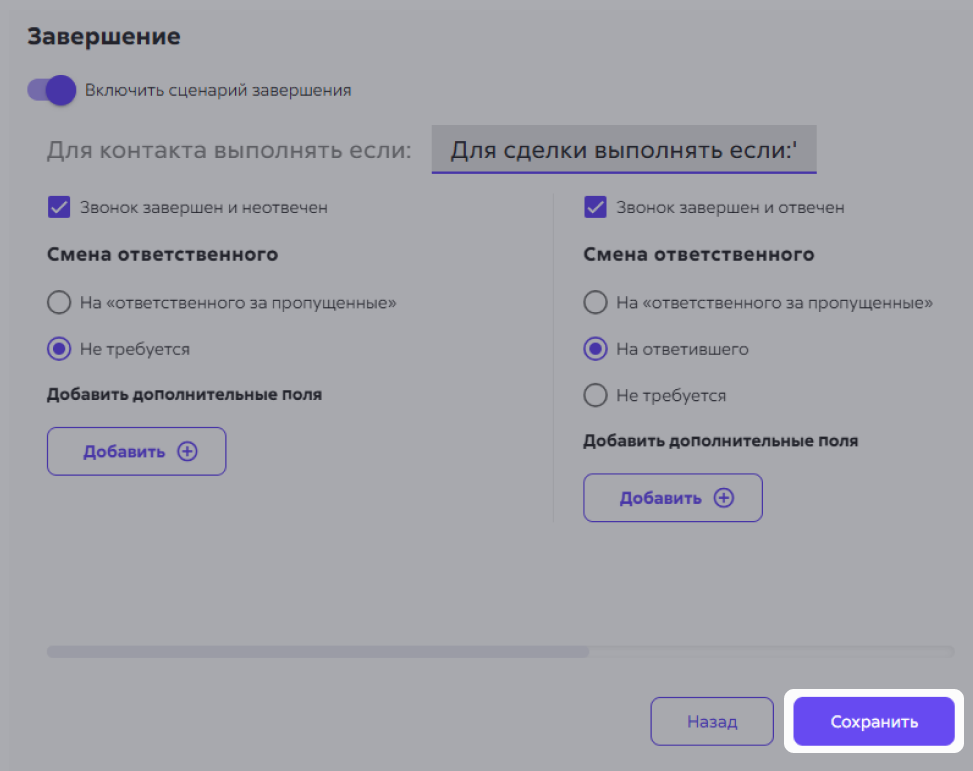Click 'Добавить' button in unanswered column

point(137,451)
